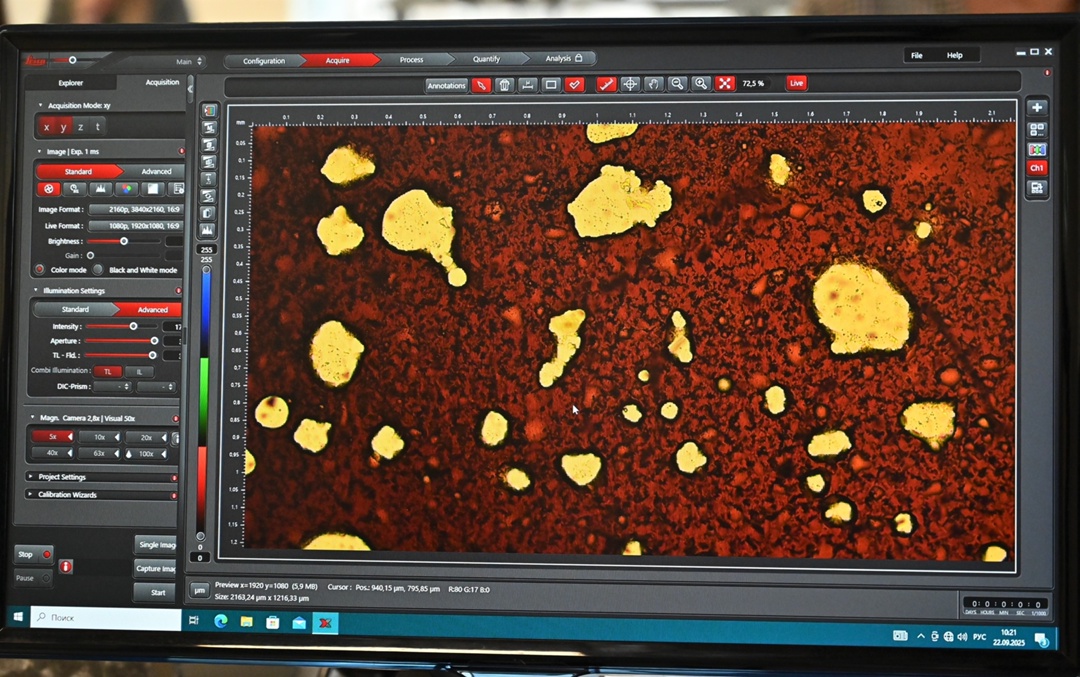This screenshot has height=677, width=1080.
Task: Click the RGB color balance icon
Action: click(x=126, y=188)
